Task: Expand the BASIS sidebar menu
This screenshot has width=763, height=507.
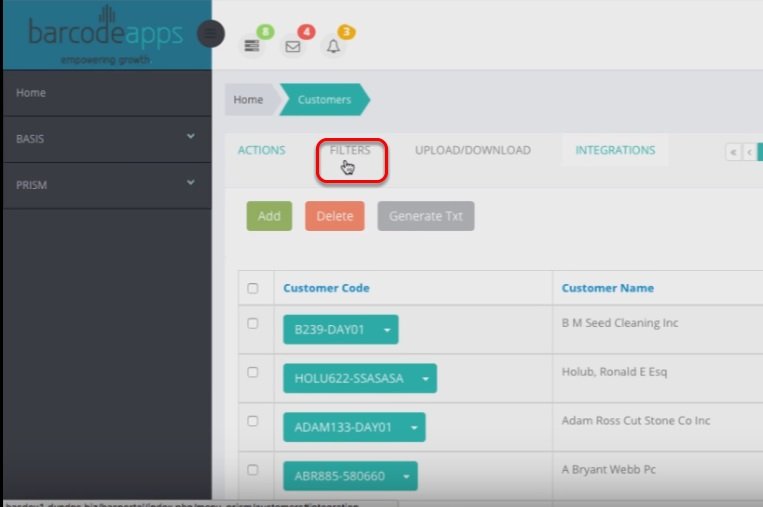Action: [x=107, y=139]
